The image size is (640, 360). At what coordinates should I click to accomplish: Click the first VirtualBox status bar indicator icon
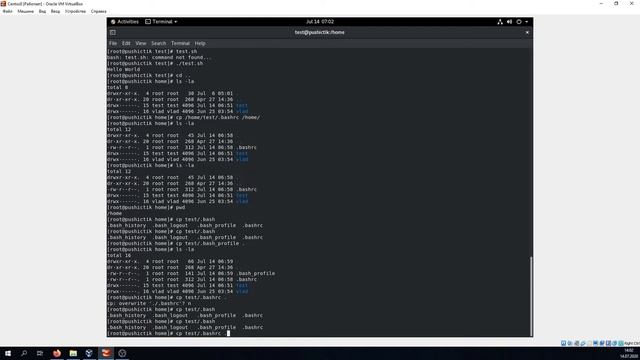tap(564, 343)
